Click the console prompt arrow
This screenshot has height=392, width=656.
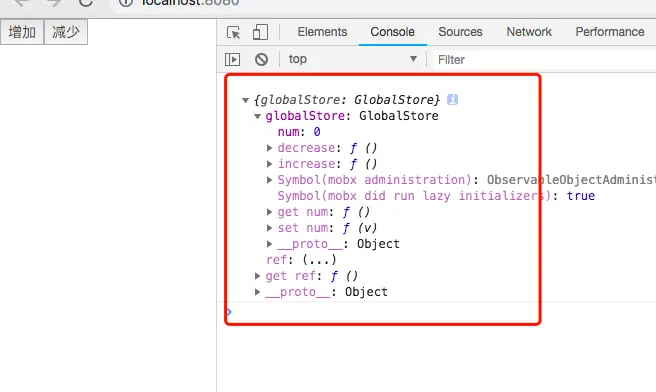(228, 312)
